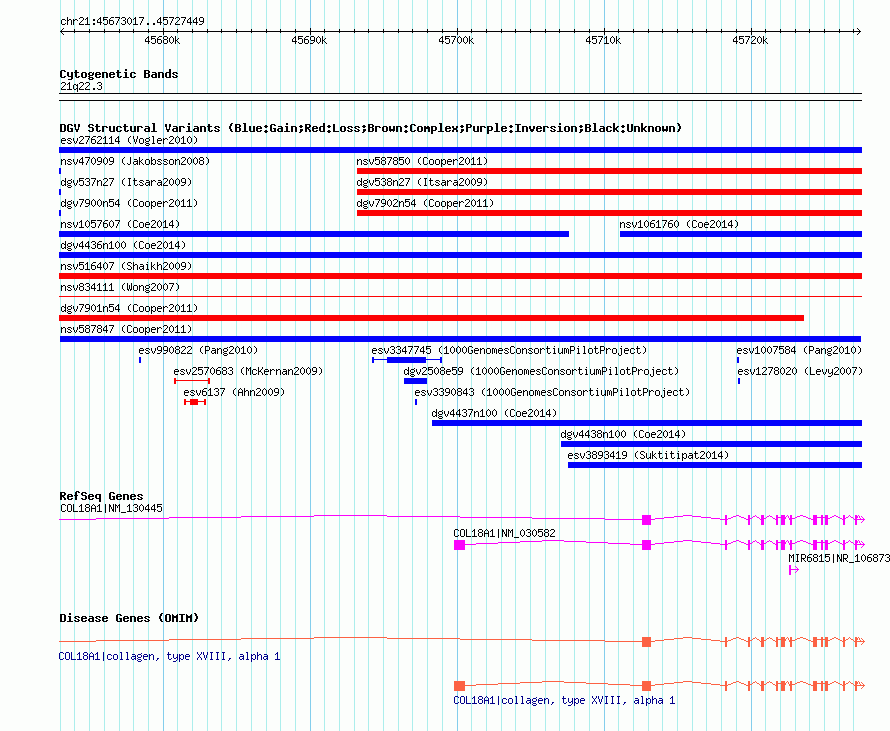Image resolution: width=890 pixels, height=731 pixels.
Task: Select the dgv4437n100 (Coe2014) bar
Action: point(646,423)
